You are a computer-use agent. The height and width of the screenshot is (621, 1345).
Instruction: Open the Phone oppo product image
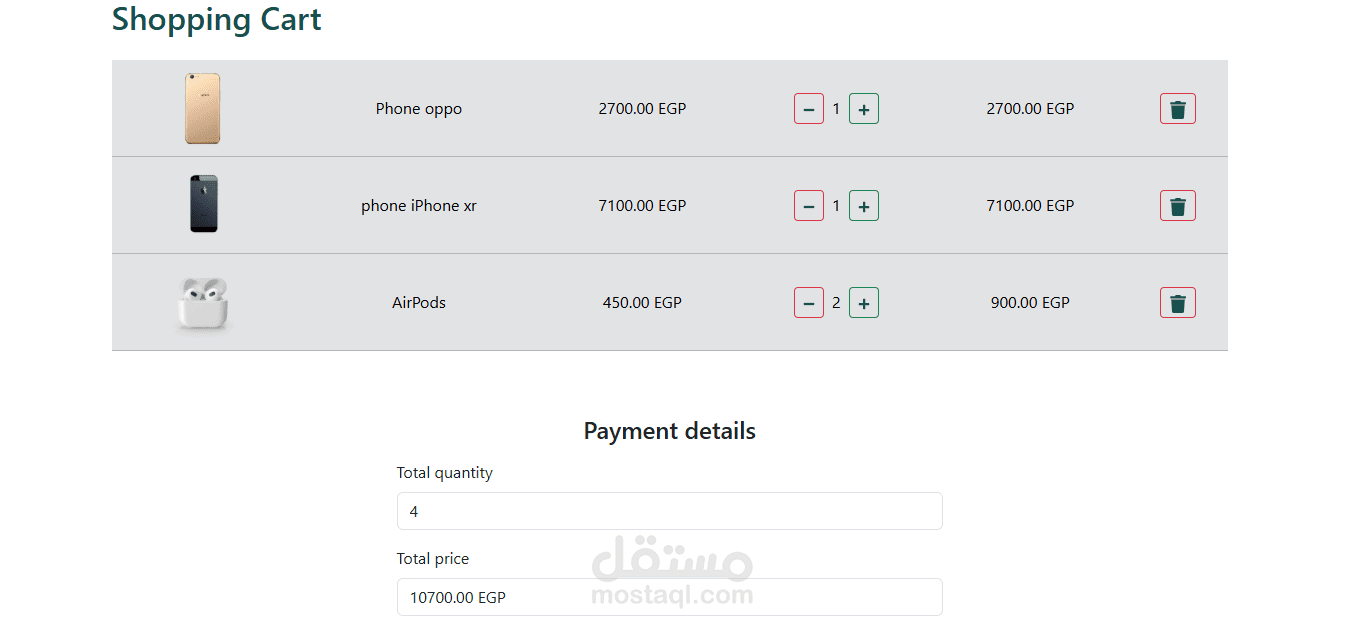point(202,109)
